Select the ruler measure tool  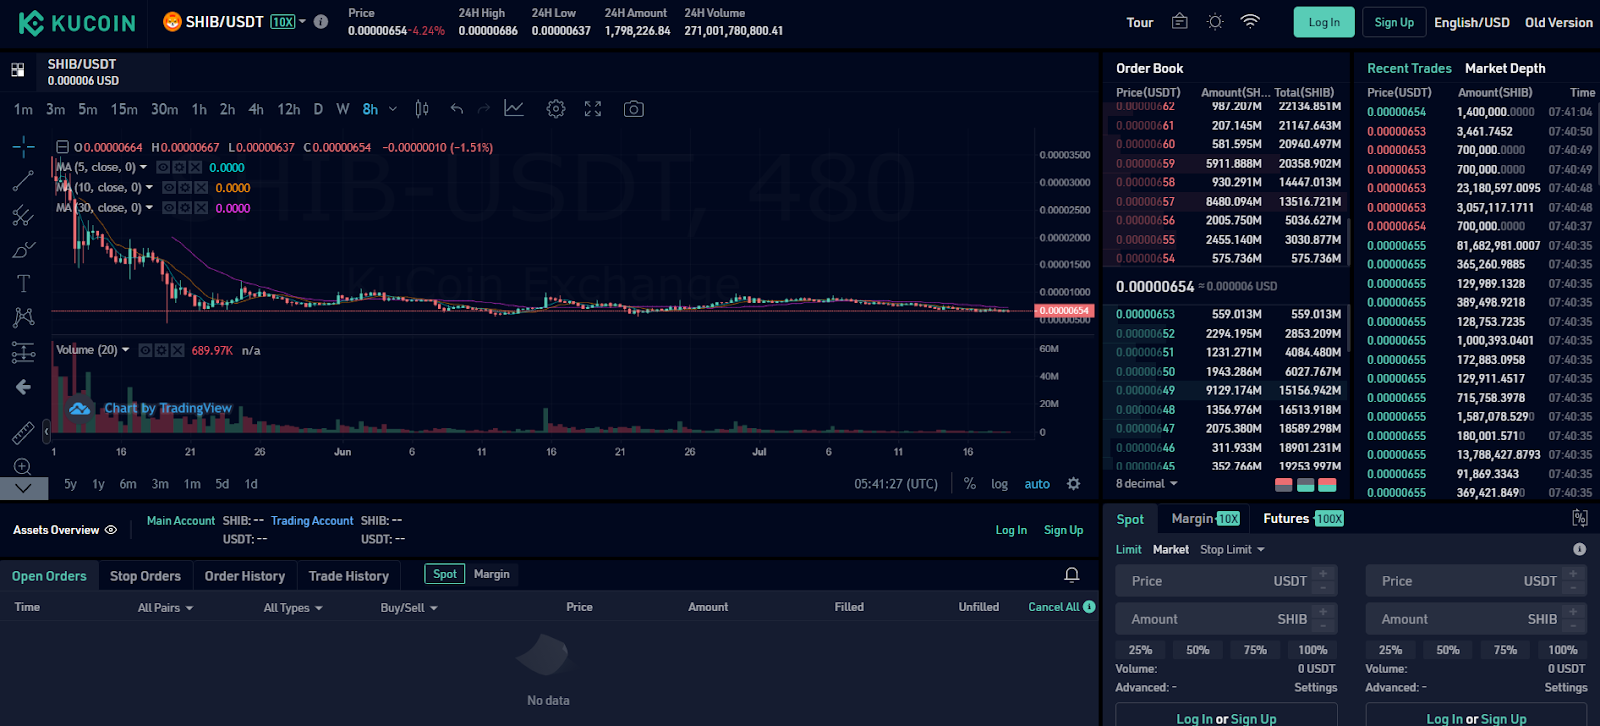click(x=23, y=432)
